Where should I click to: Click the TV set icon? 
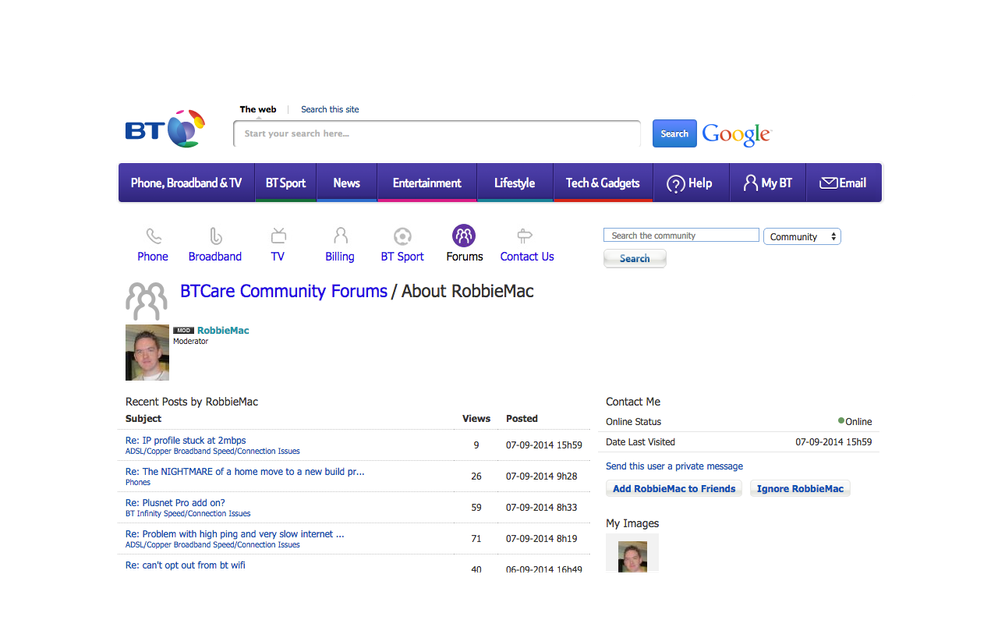(x=278, y=236)
